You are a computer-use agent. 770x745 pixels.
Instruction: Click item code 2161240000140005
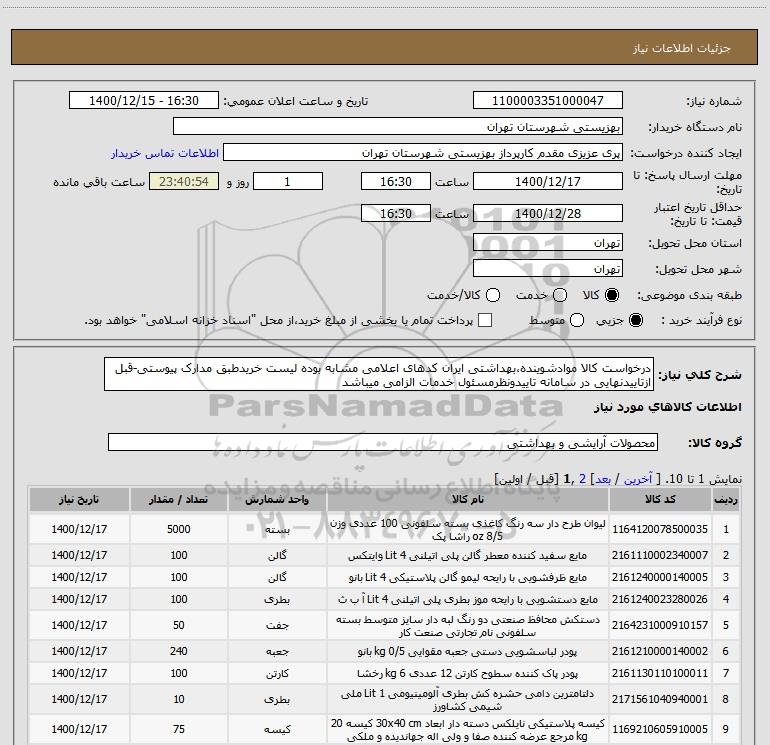(660, 577)
